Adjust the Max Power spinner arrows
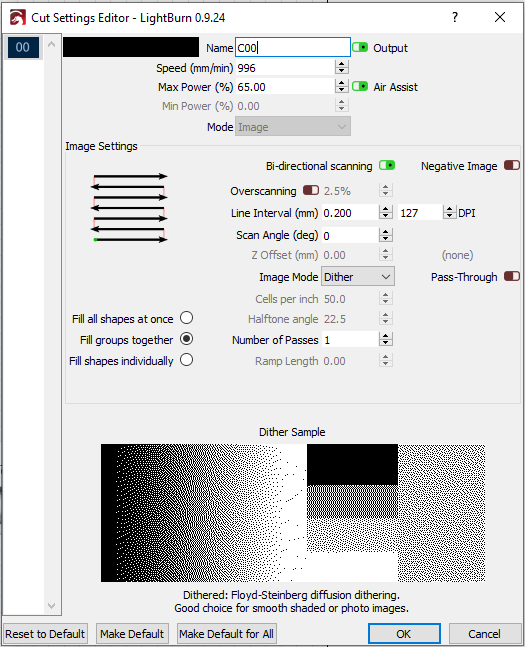 [342, 86]
